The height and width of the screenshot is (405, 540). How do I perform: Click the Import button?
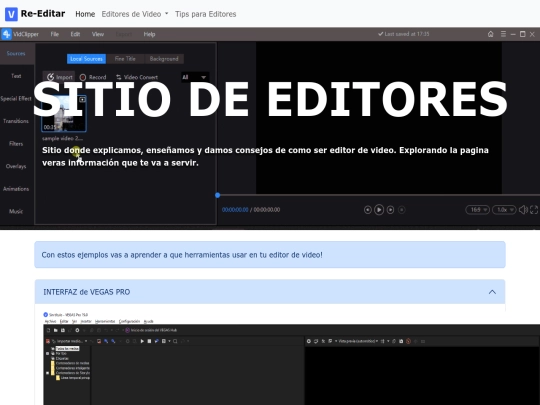[60, 77]
